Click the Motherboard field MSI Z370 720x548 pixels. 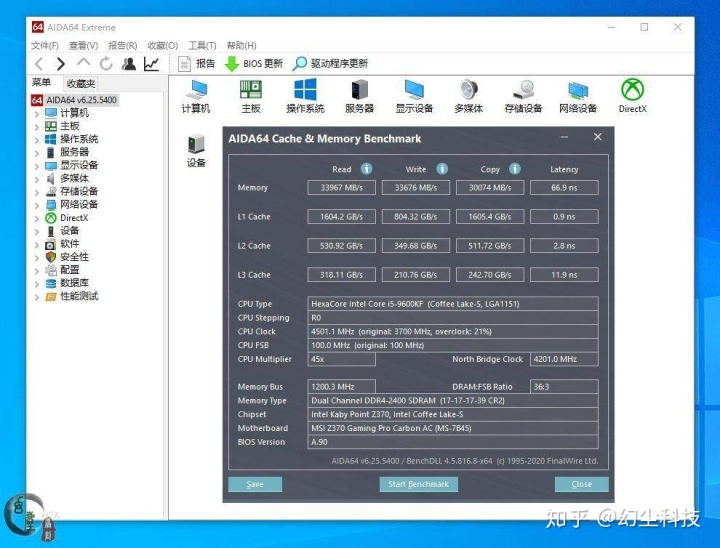pos(453,428)
